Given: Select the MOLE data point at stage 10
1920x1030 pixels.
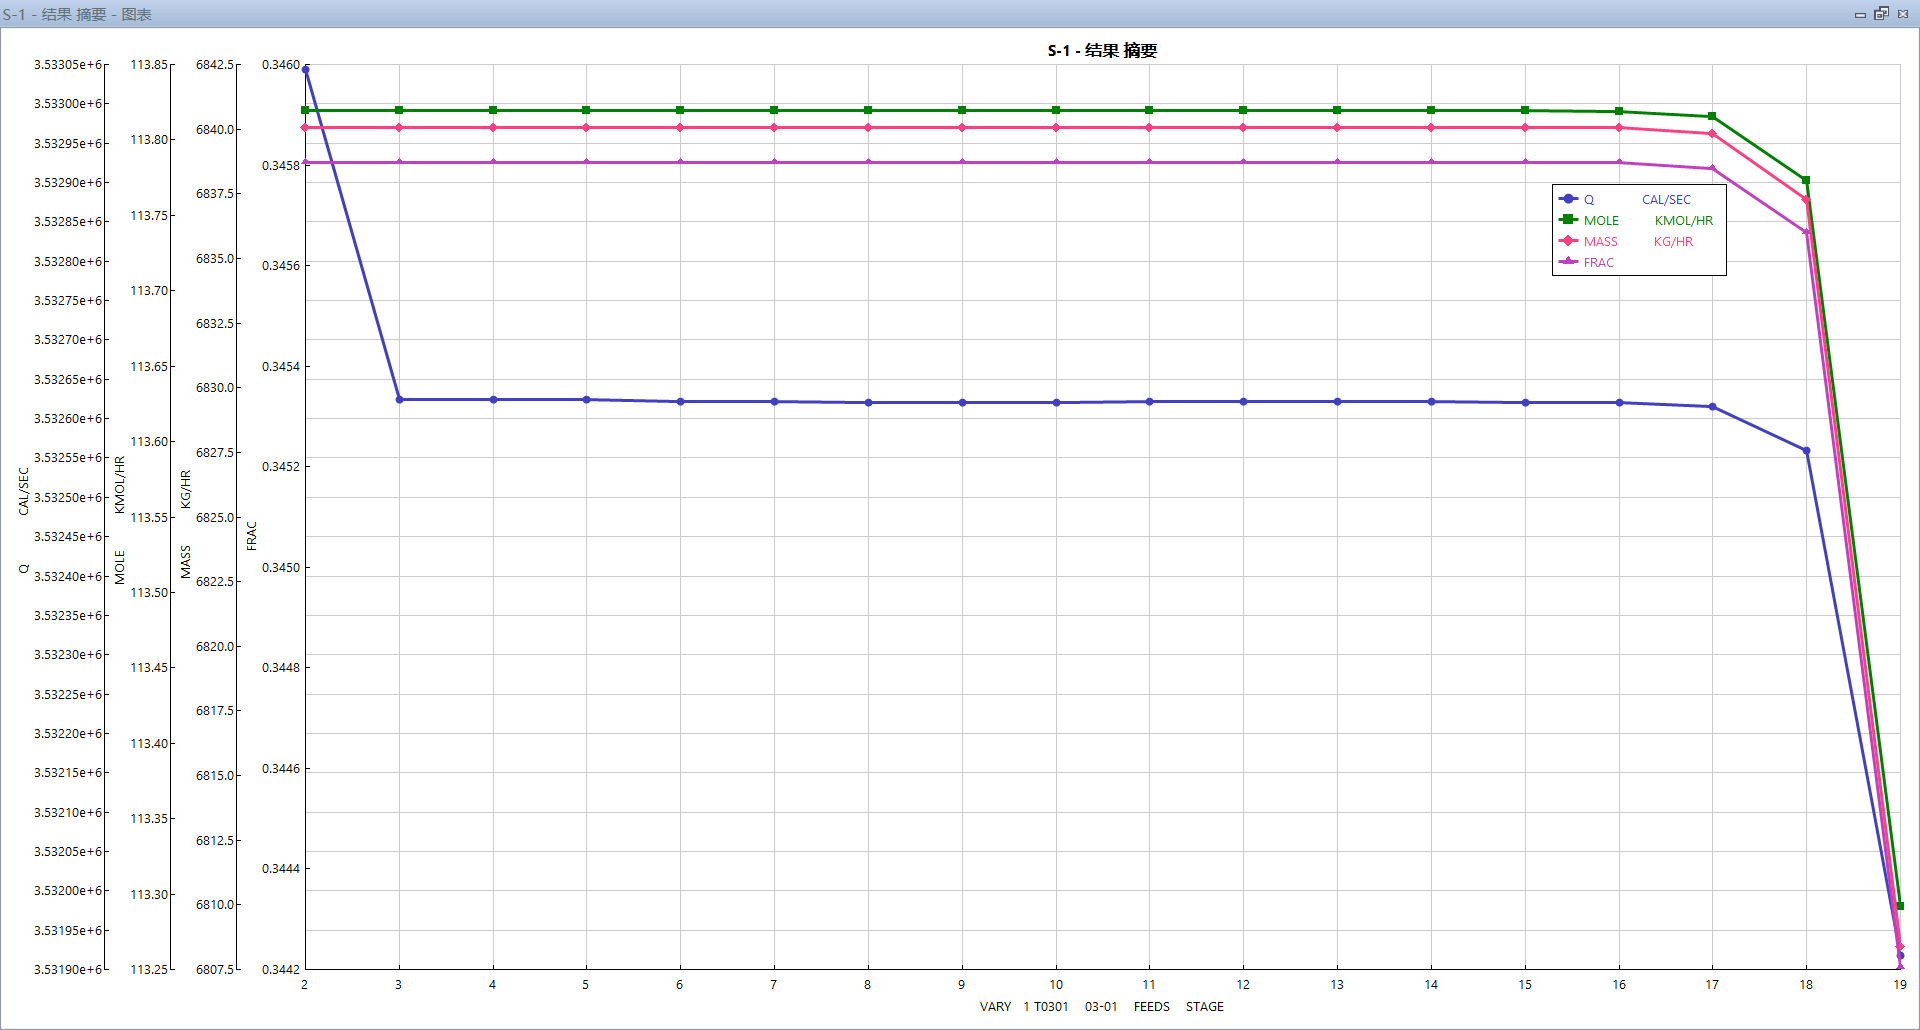Looking at the screenshot, I should point(1056,110).
